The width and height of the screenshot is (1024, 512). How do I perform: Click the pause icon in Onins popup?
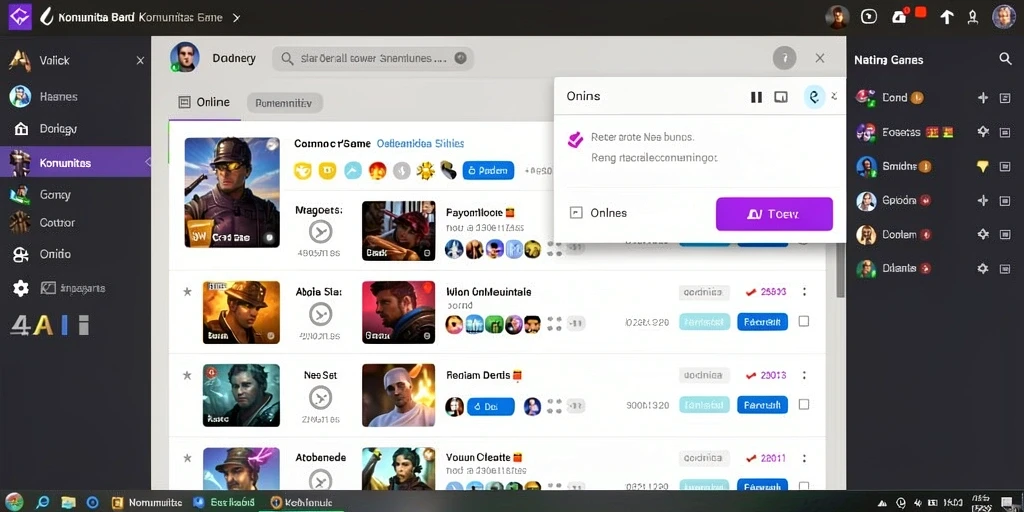point(756,97)
